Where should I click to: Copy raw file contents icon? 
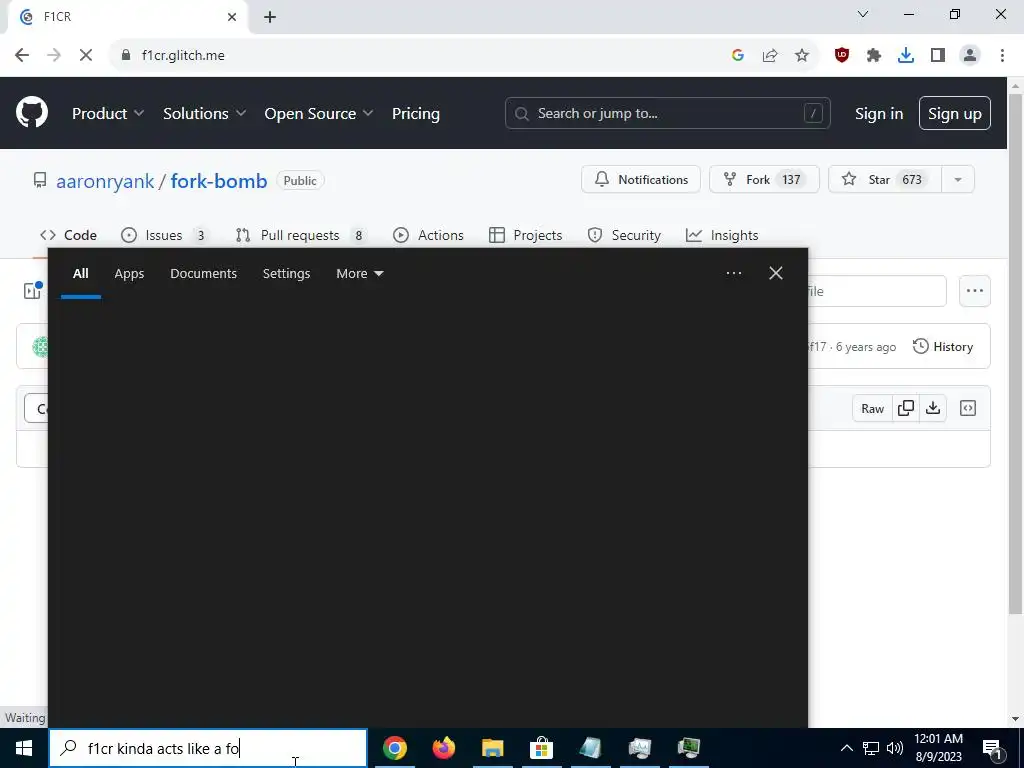pyautogui.click(x=906, y=408)
